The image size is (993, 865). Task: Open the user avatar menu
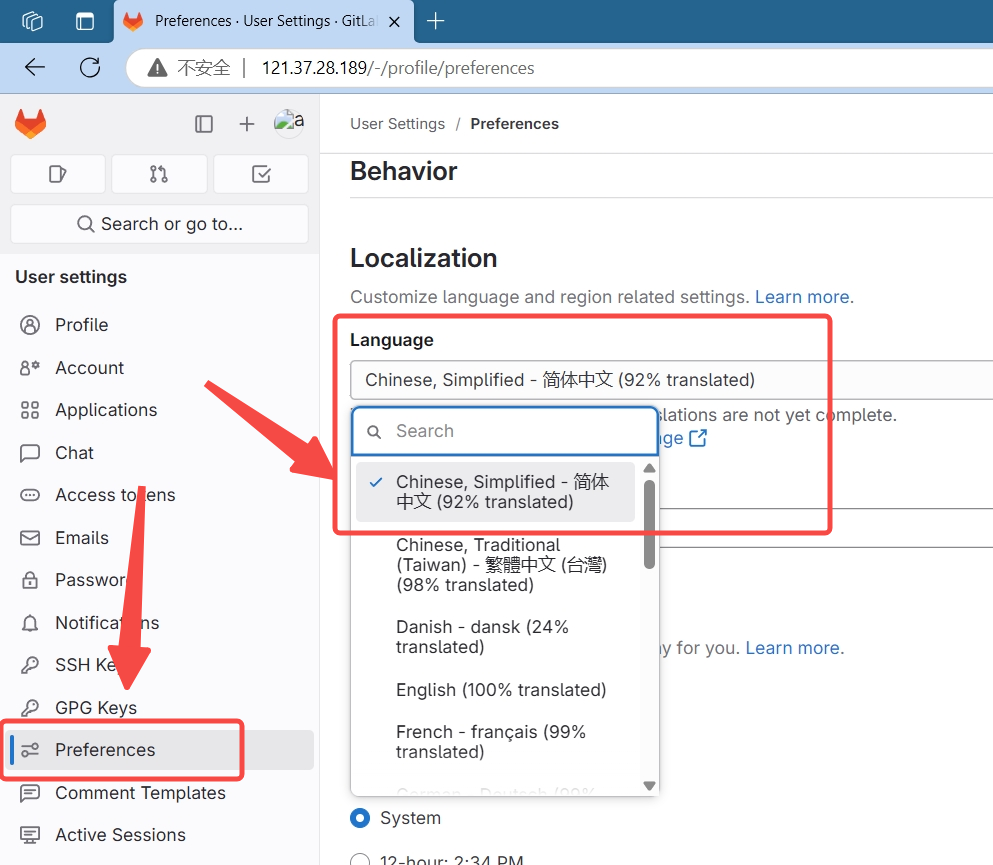[x=289, y=123]
